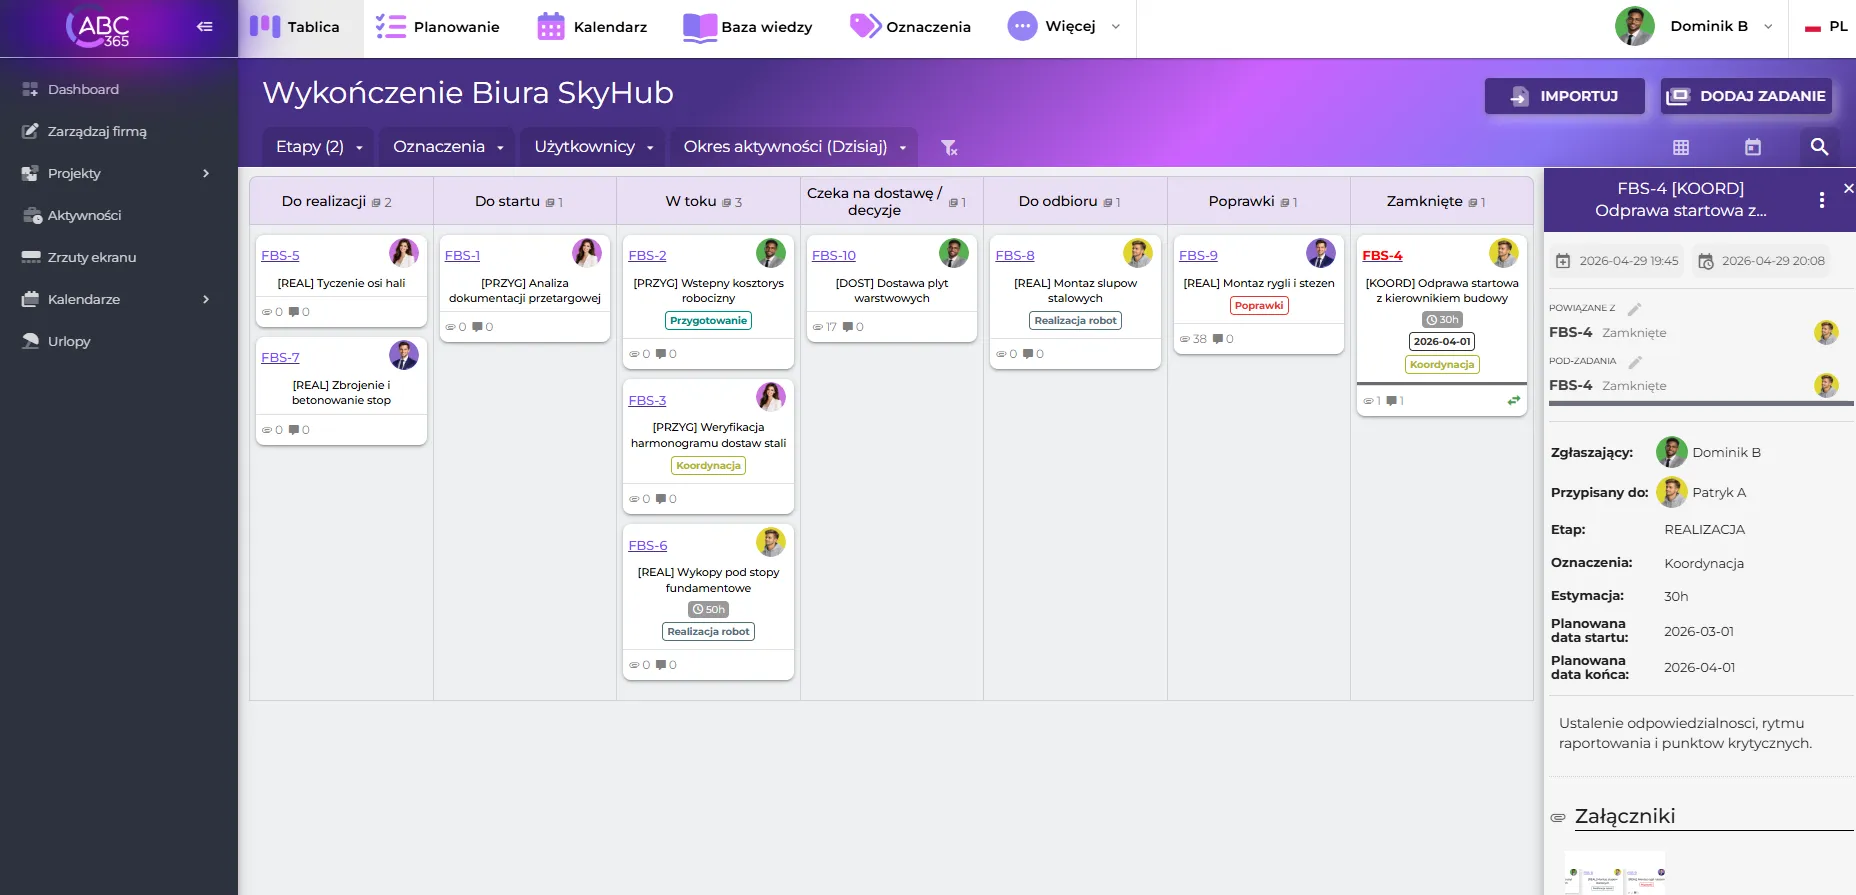This screenshot has height=895, width=1856.
Task: Open task link FBS-2
Action: coord(647,256)
